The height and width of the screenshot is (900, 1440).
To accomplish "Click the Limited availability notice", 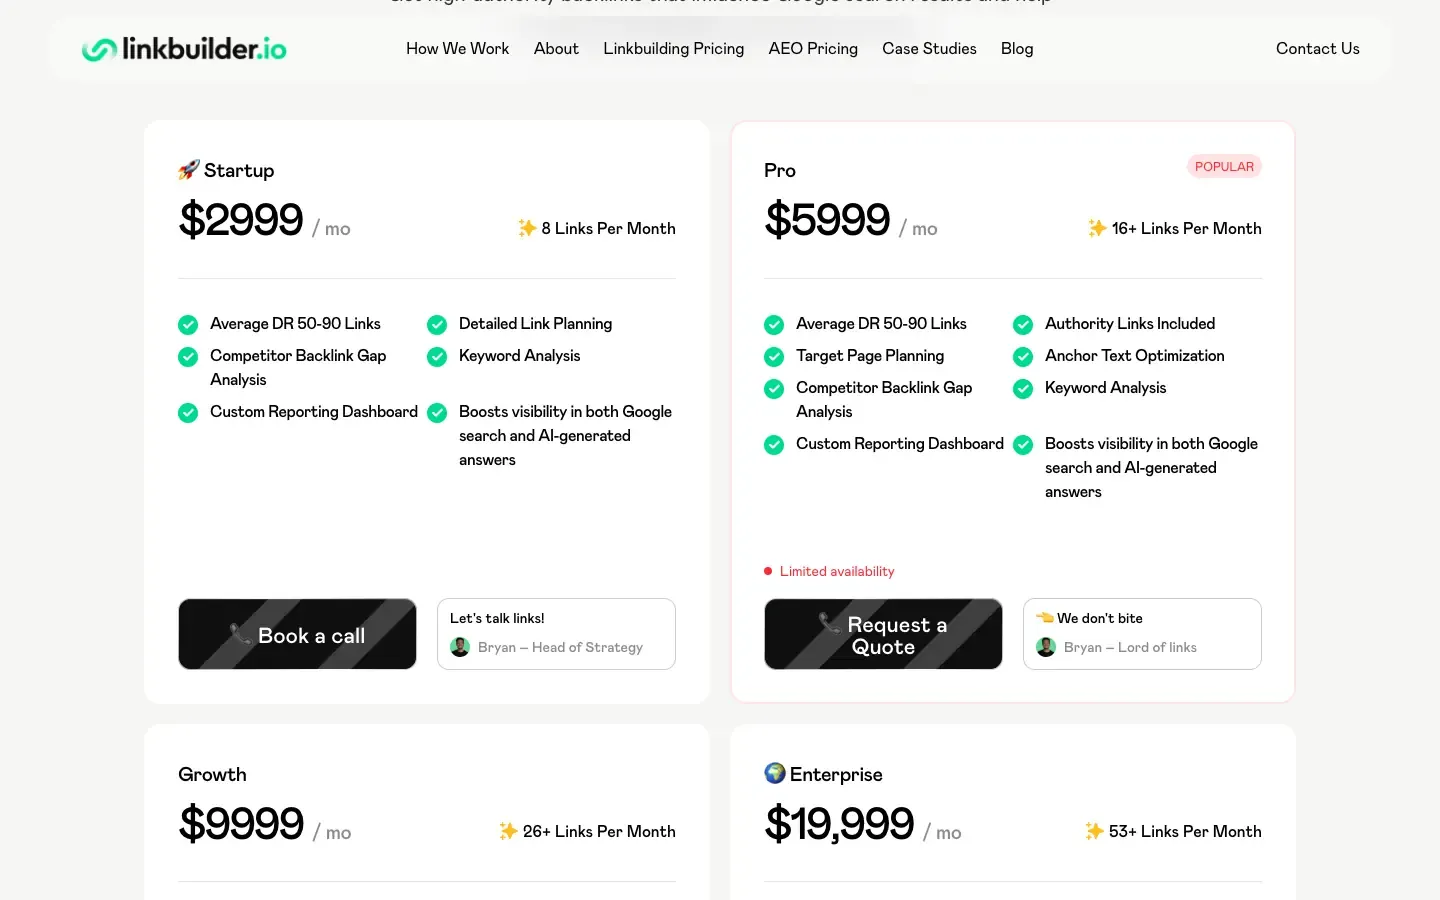I will click(x=829, y=571).
